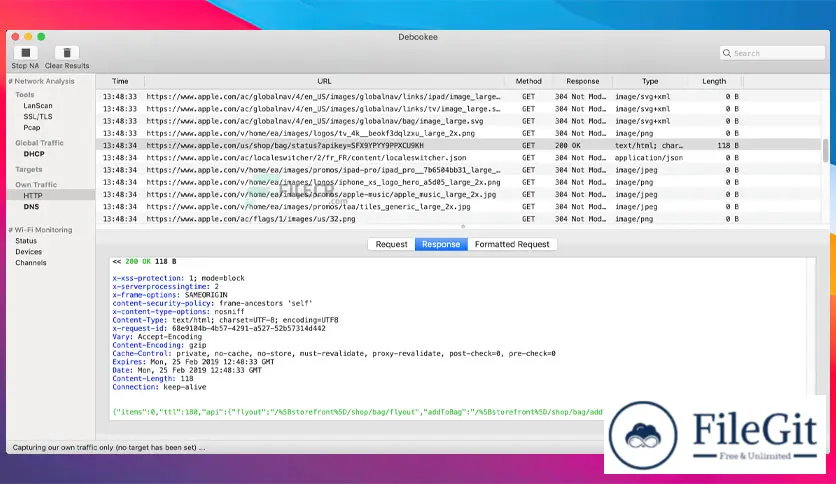The image size is (836, 484).
Task: Click the content-security-policy header line
Action: coord(212,303)
